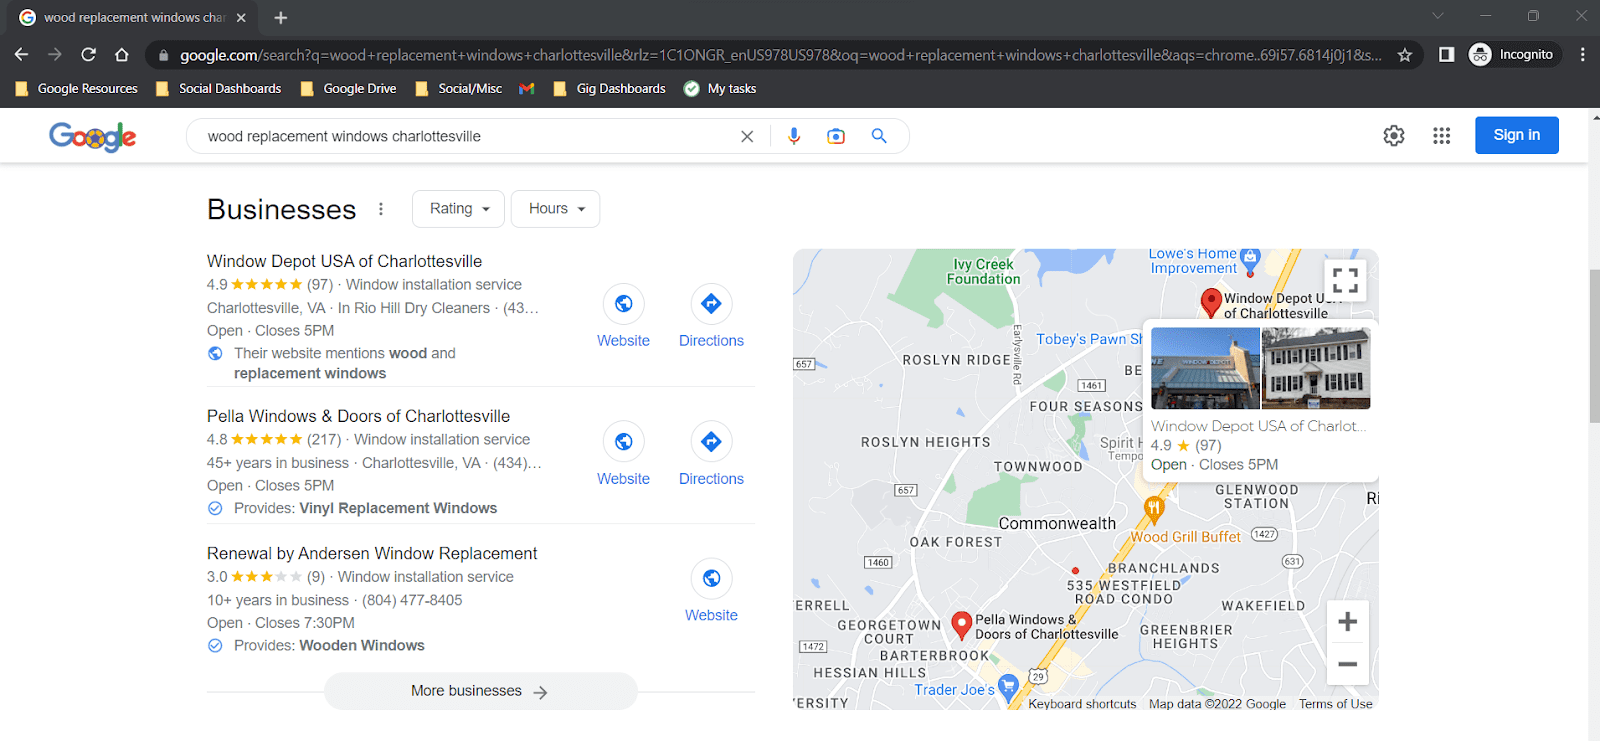1600x741 pixels.
Task: Submit search with magnifier icon
Action: click(879, 136)
